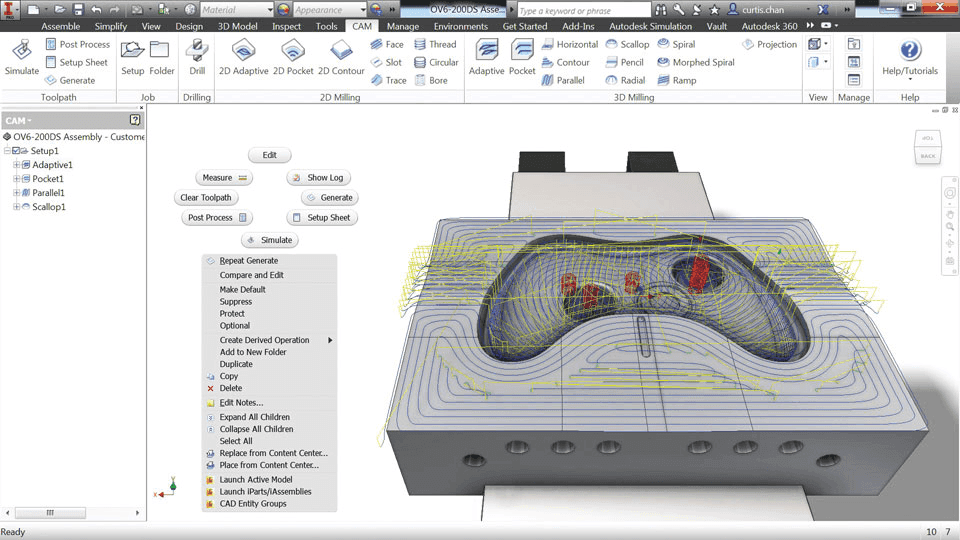This screenshot has width=960, height=540.
Task: Choose the Pencil 3D milling strategy
Action: [x=624, y=62]
